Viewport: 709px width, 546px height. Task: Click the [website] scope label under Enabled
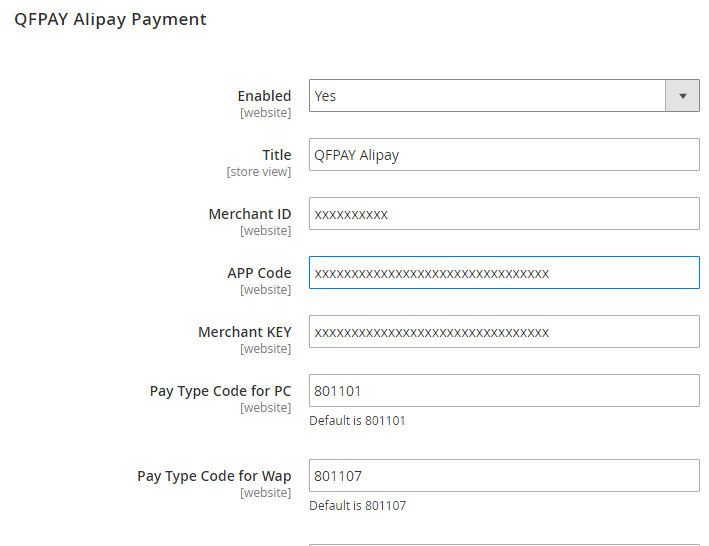(265, 113)
